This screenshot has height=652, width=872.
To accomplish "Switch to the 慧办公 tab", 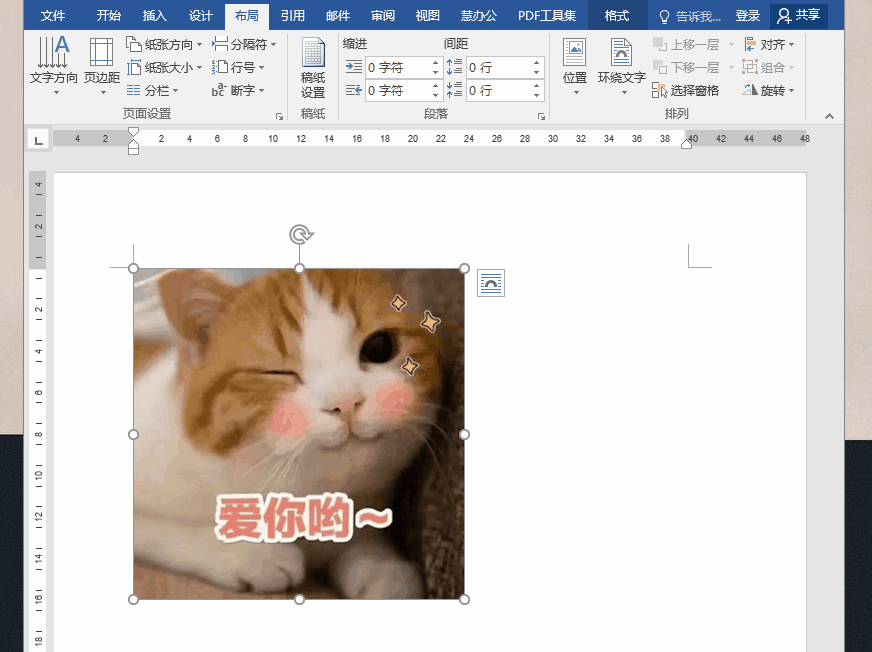I will pos(479,16).
